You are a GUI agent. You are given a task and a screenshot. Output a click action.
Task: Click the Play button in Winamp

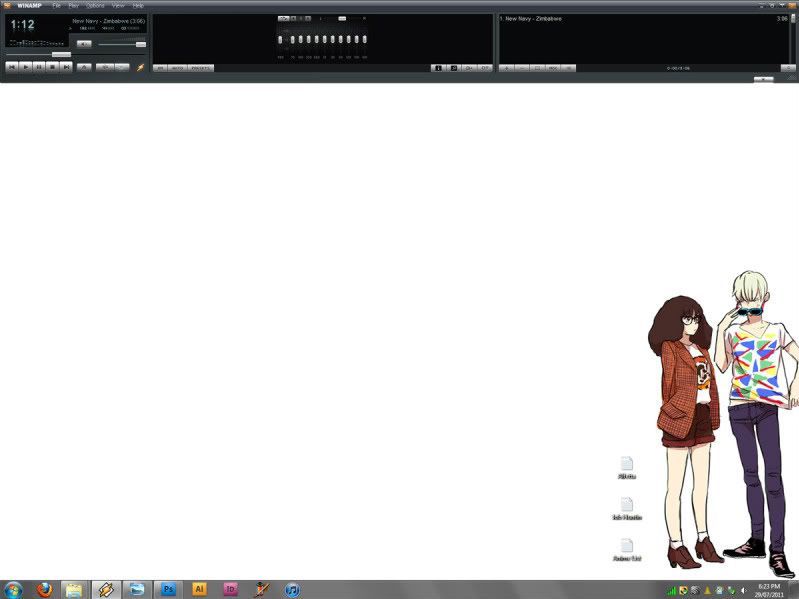point(25,67)
